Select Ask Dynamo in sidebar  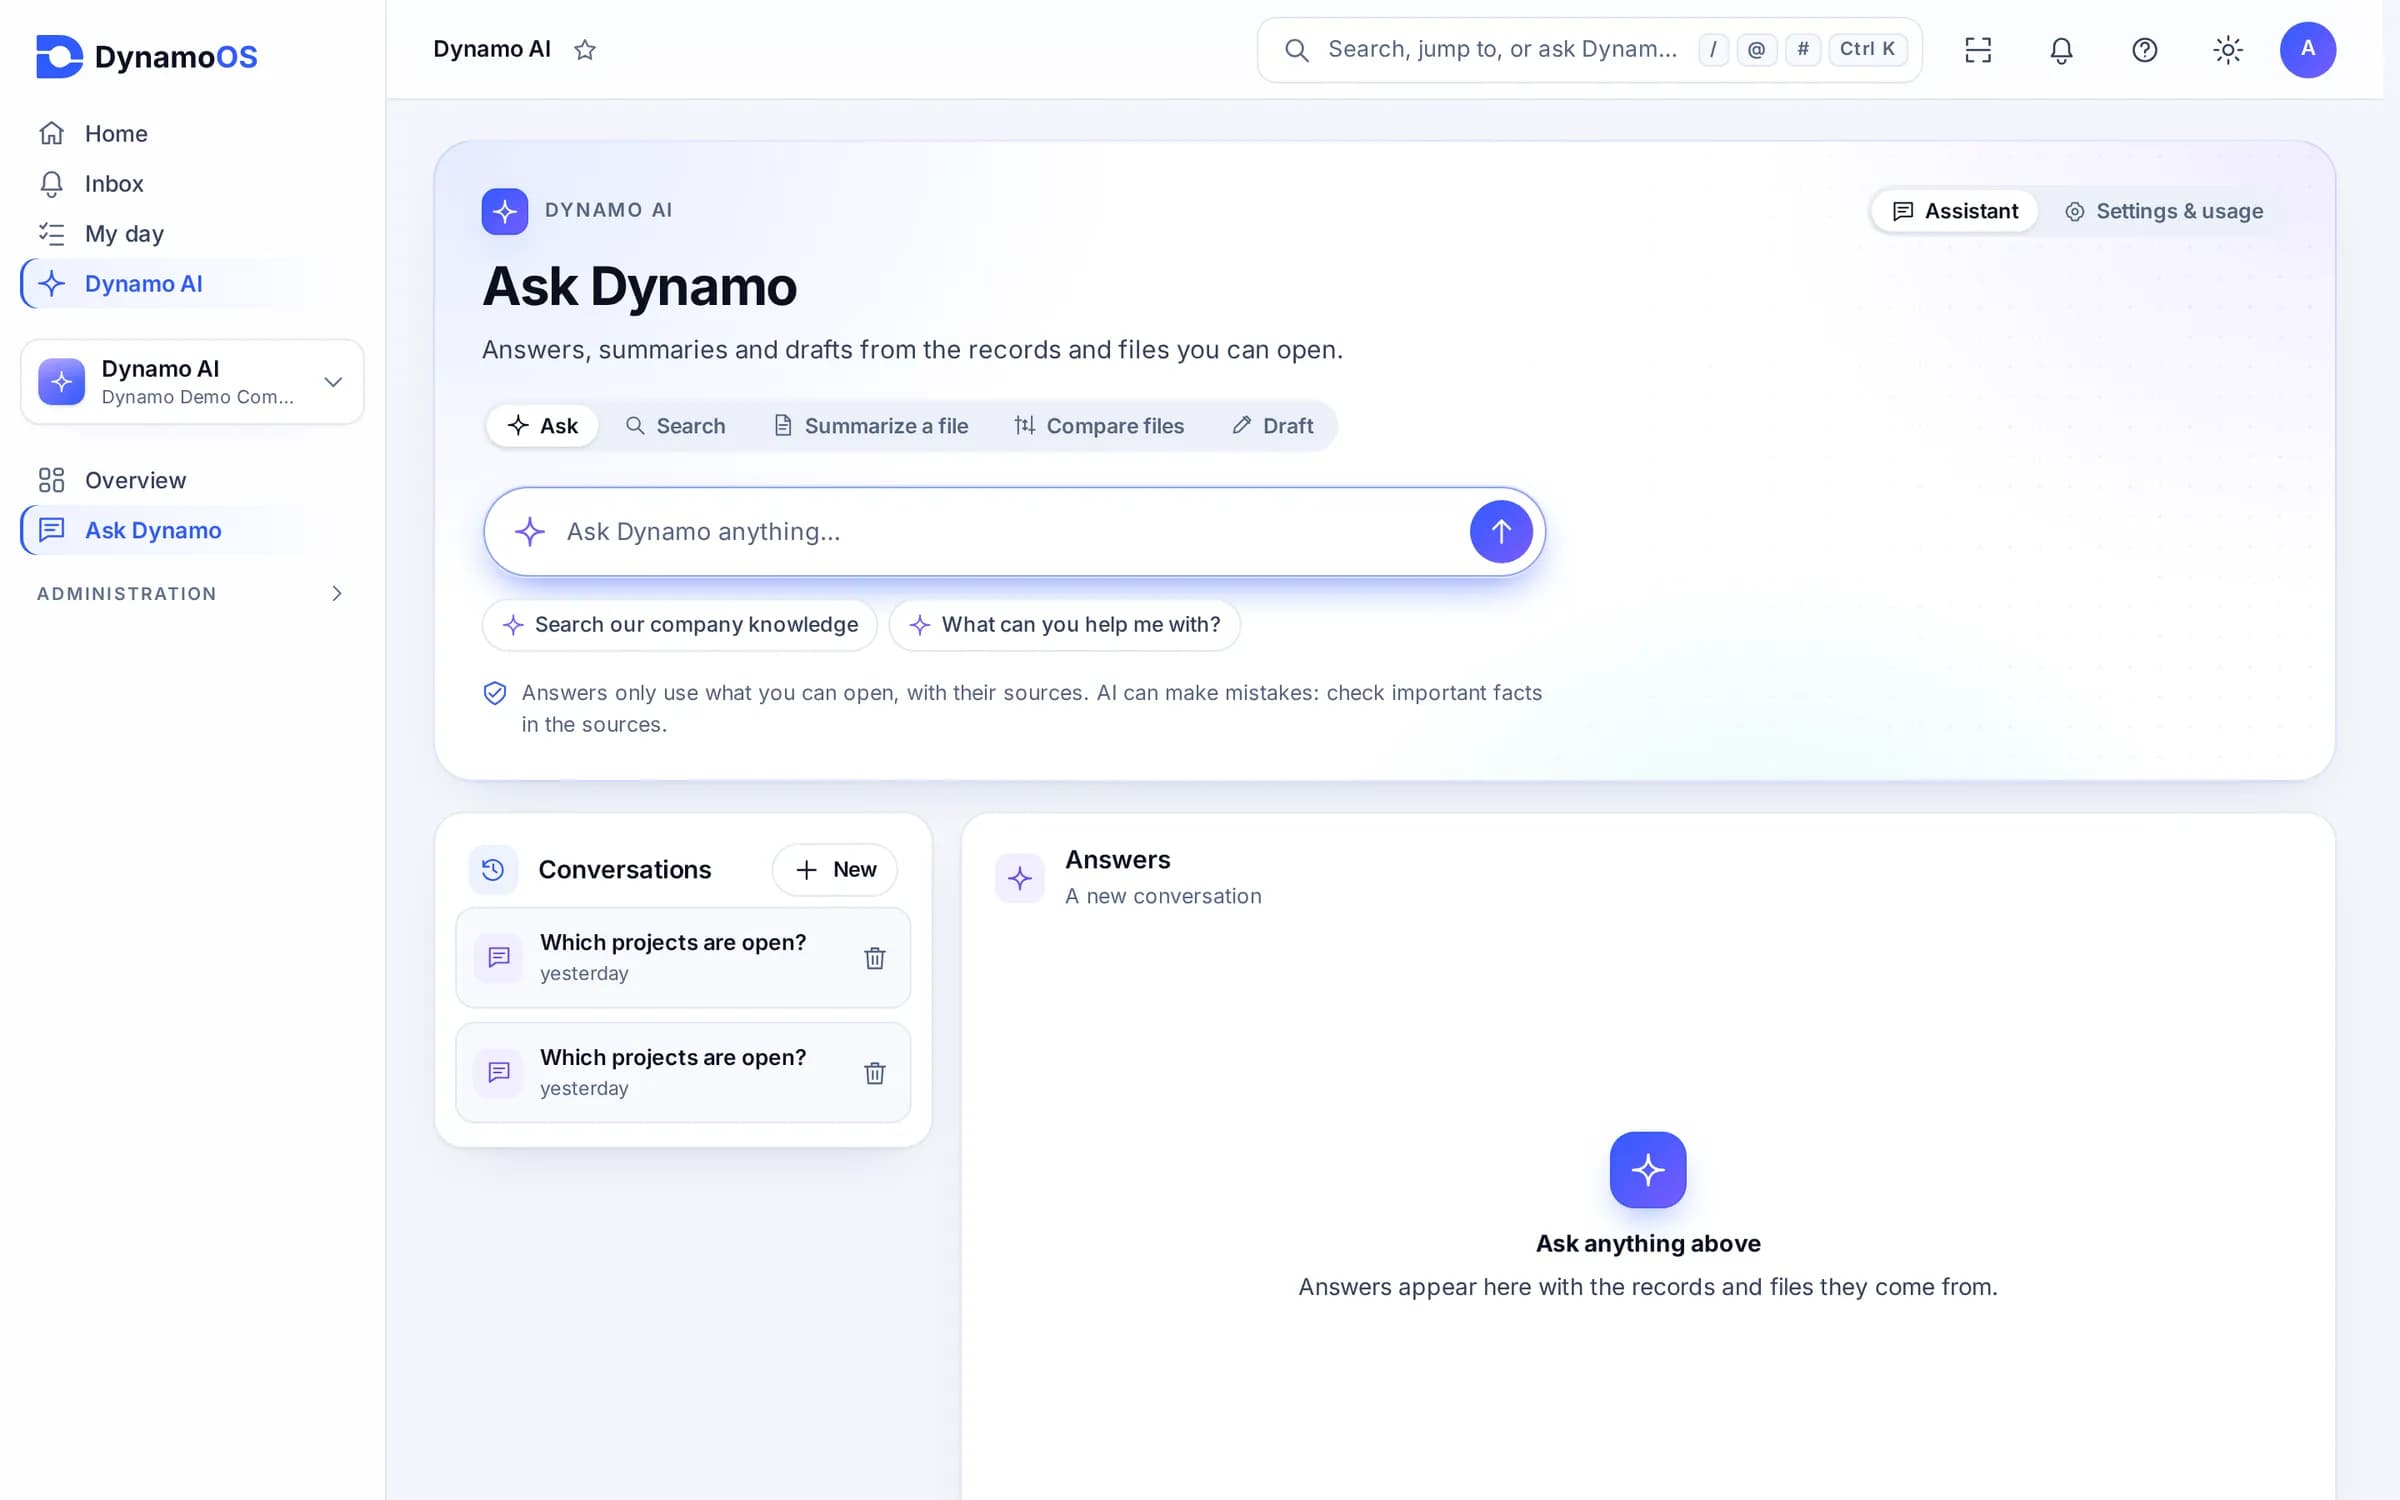[x=192, y=530]
